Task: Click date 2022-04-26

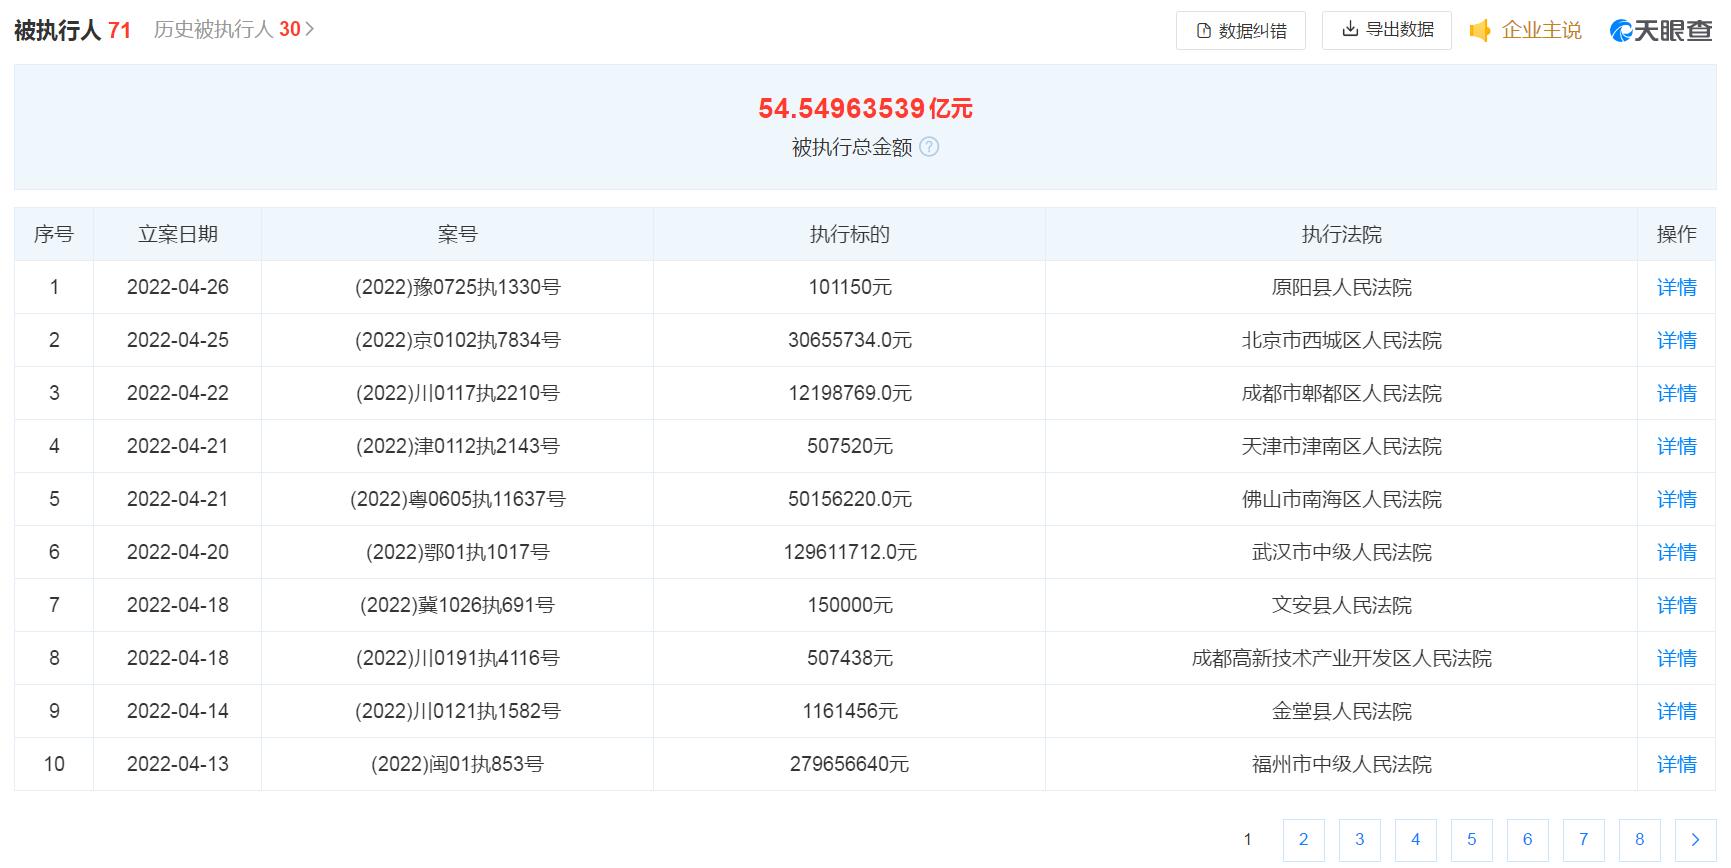Action: 178,287
